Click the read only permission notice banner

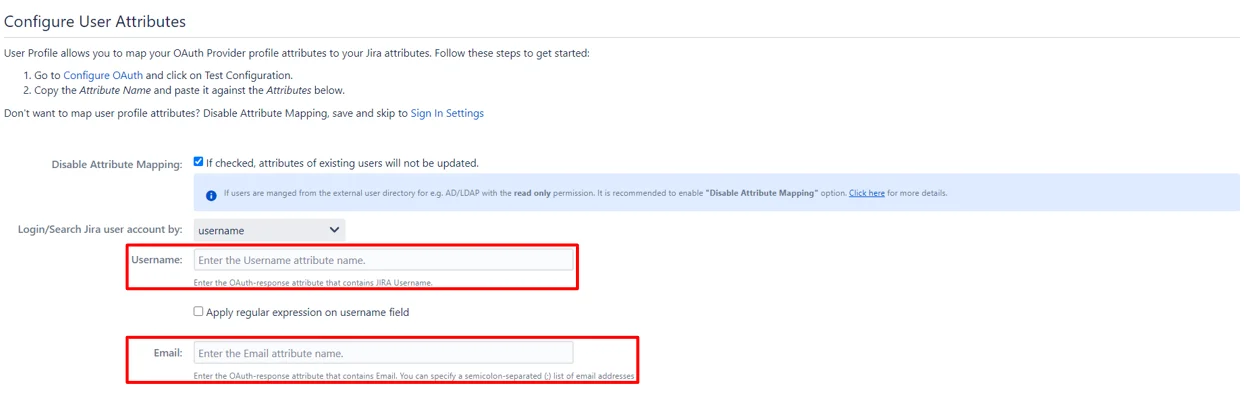click(x=716, y=193)
